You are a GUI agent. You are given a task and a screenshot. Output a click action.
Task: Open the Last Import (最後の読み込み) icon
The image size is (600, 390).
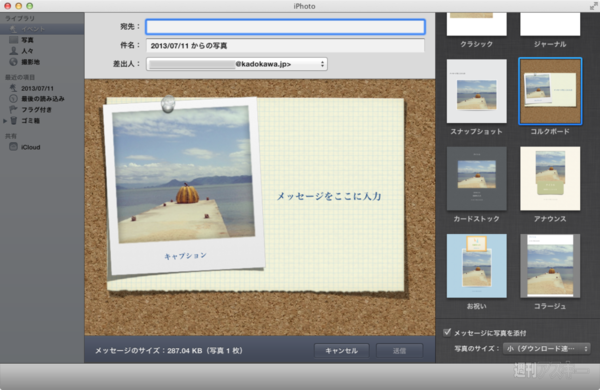pos(13,99)
